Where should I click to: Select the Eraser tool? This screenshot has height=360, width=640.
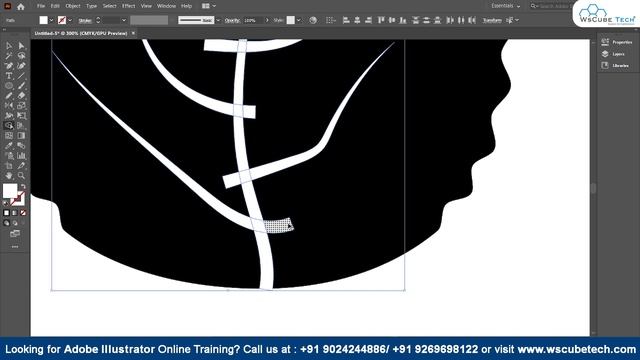pyautogui.click(x=21, y=96)
